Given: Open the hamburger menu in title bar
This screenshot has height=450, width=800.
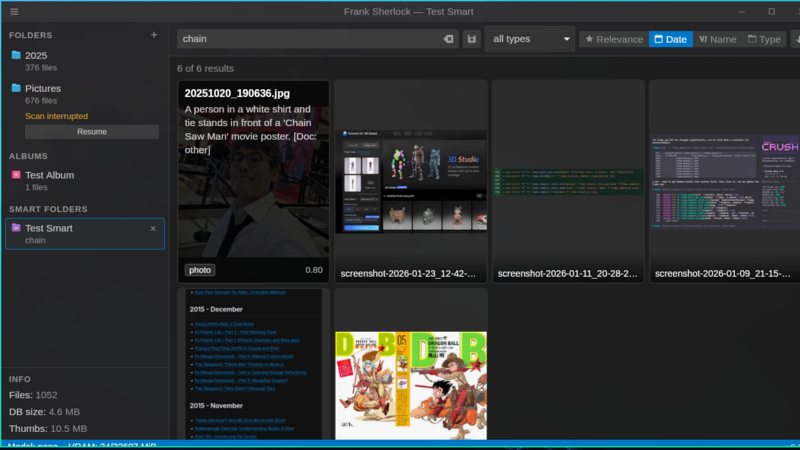Looking at the screenshot, I should (14, 11).
